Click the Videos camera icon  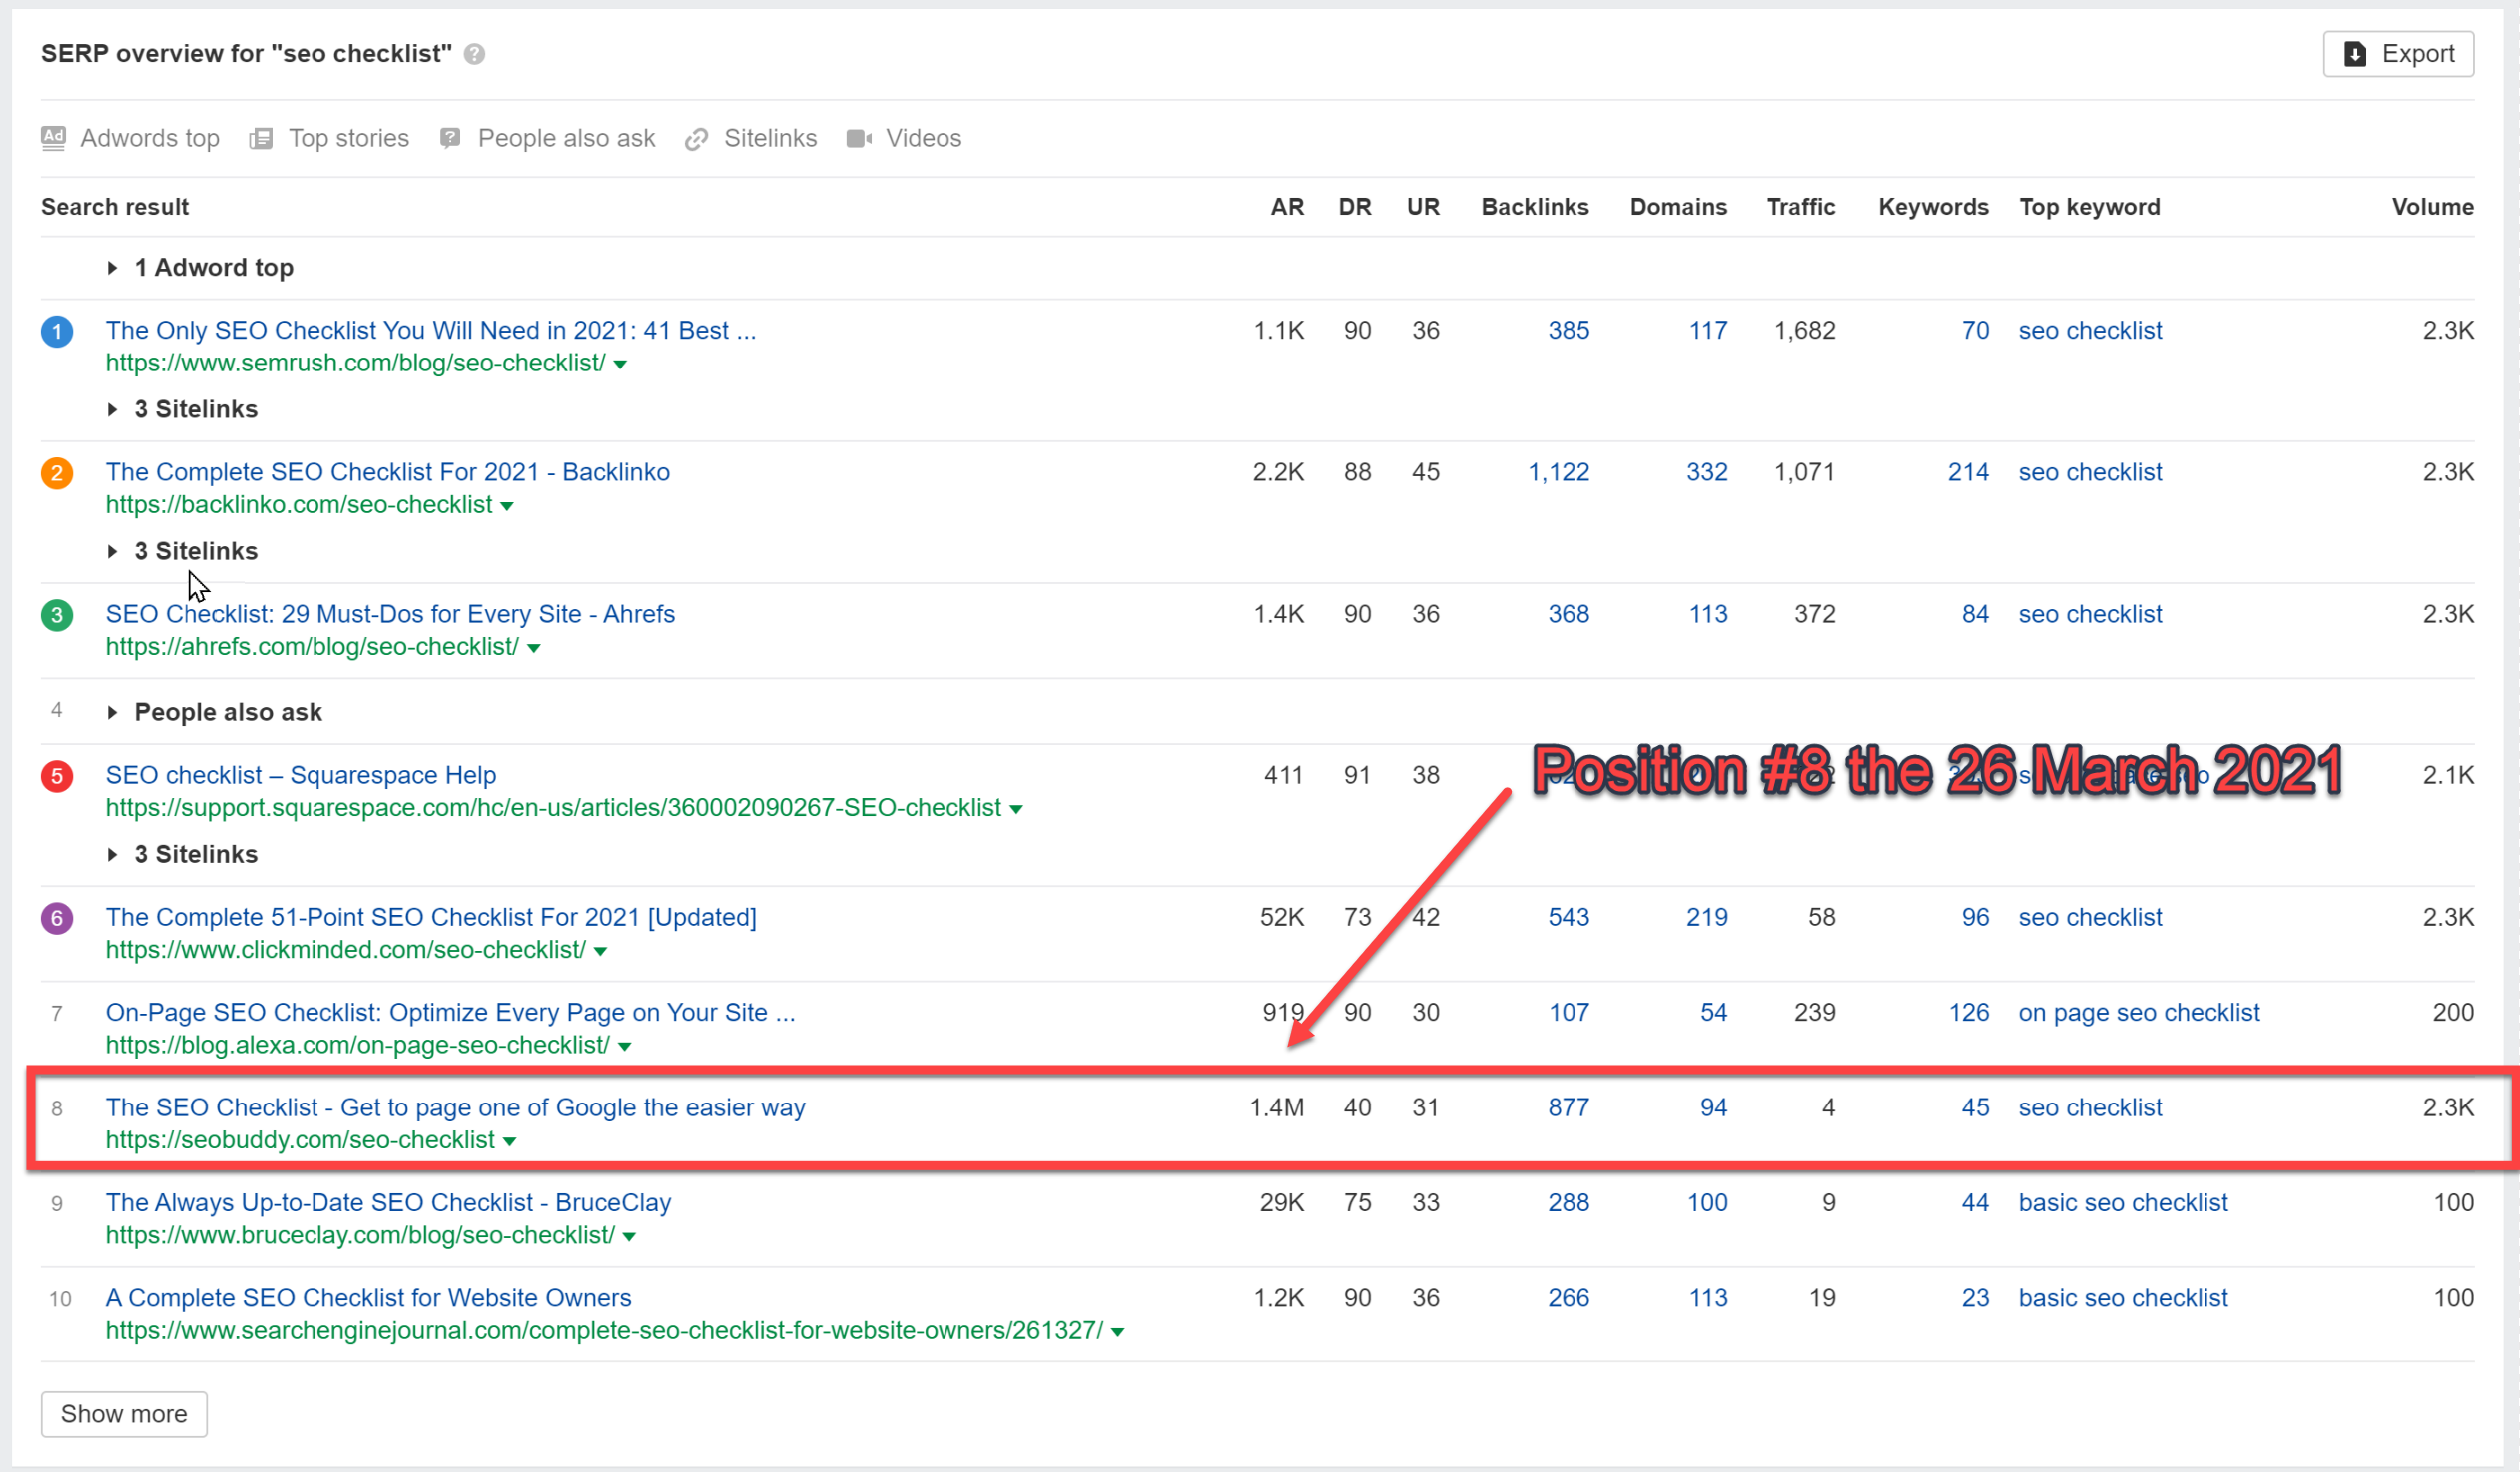point(858,138)
